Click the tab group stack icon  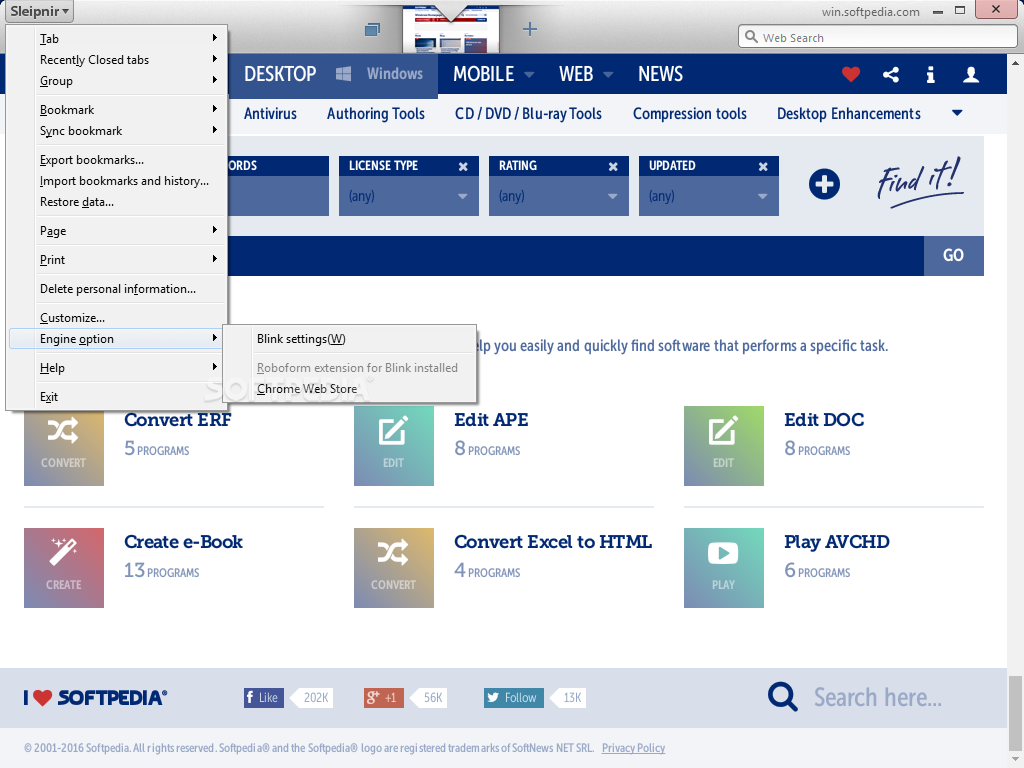(x=372, y=29)
